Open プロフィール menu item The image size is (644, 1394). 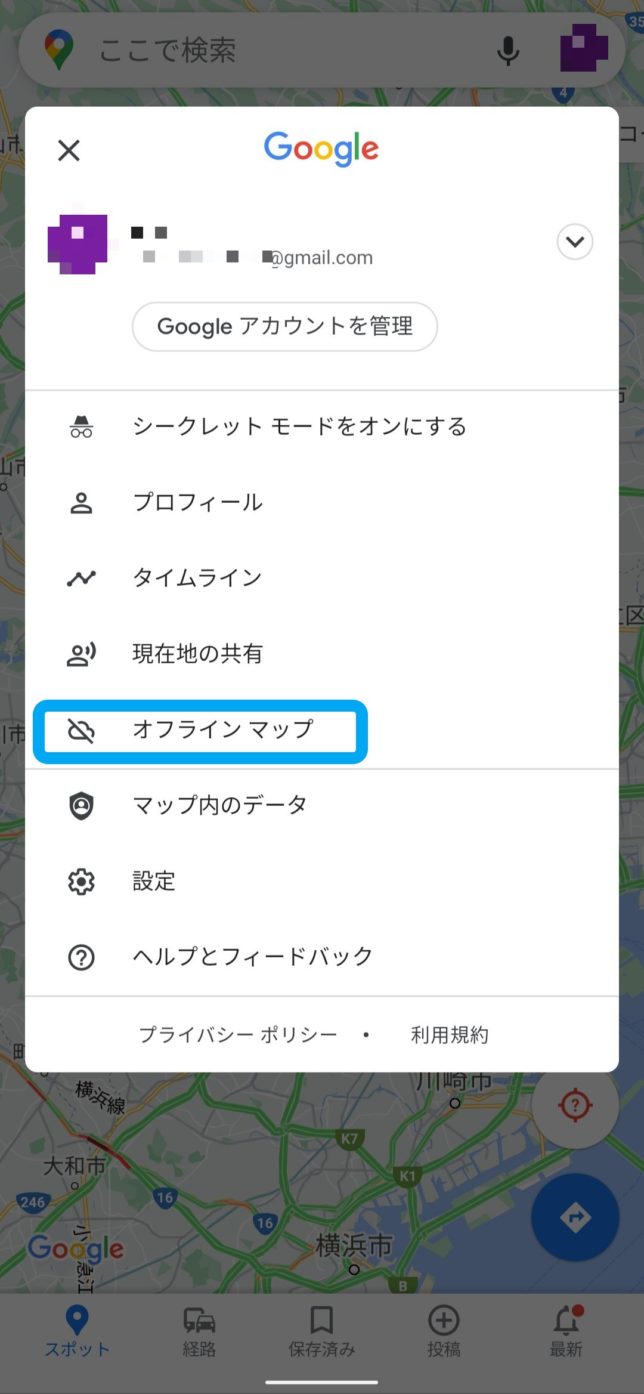(x=197, y=502)
